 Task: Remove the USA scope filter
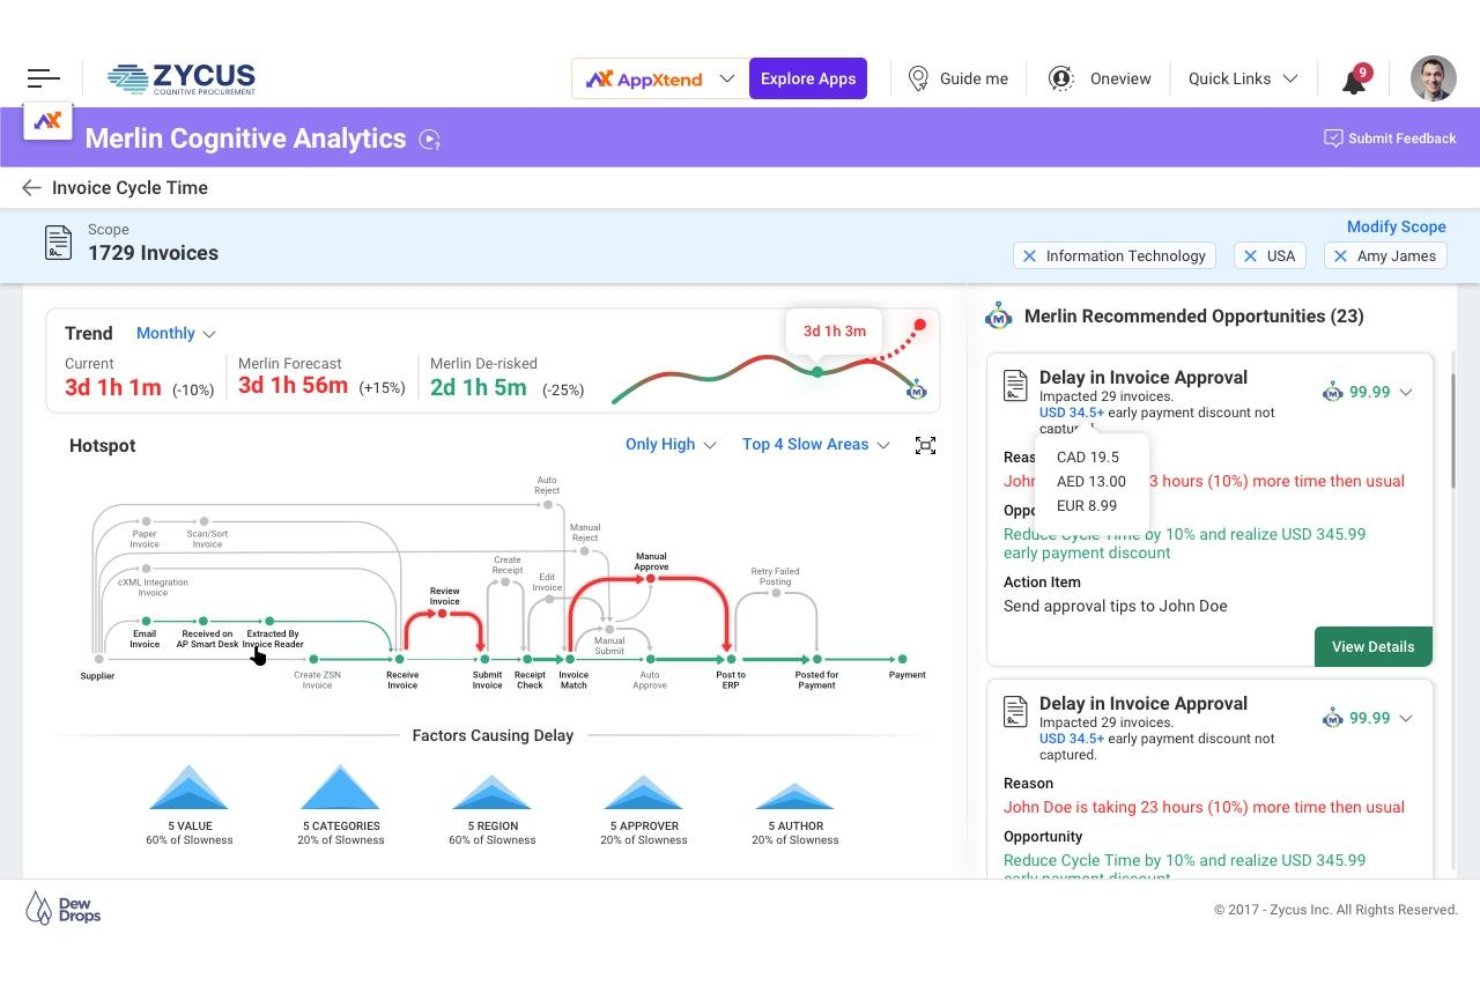tap(1250, 256)
